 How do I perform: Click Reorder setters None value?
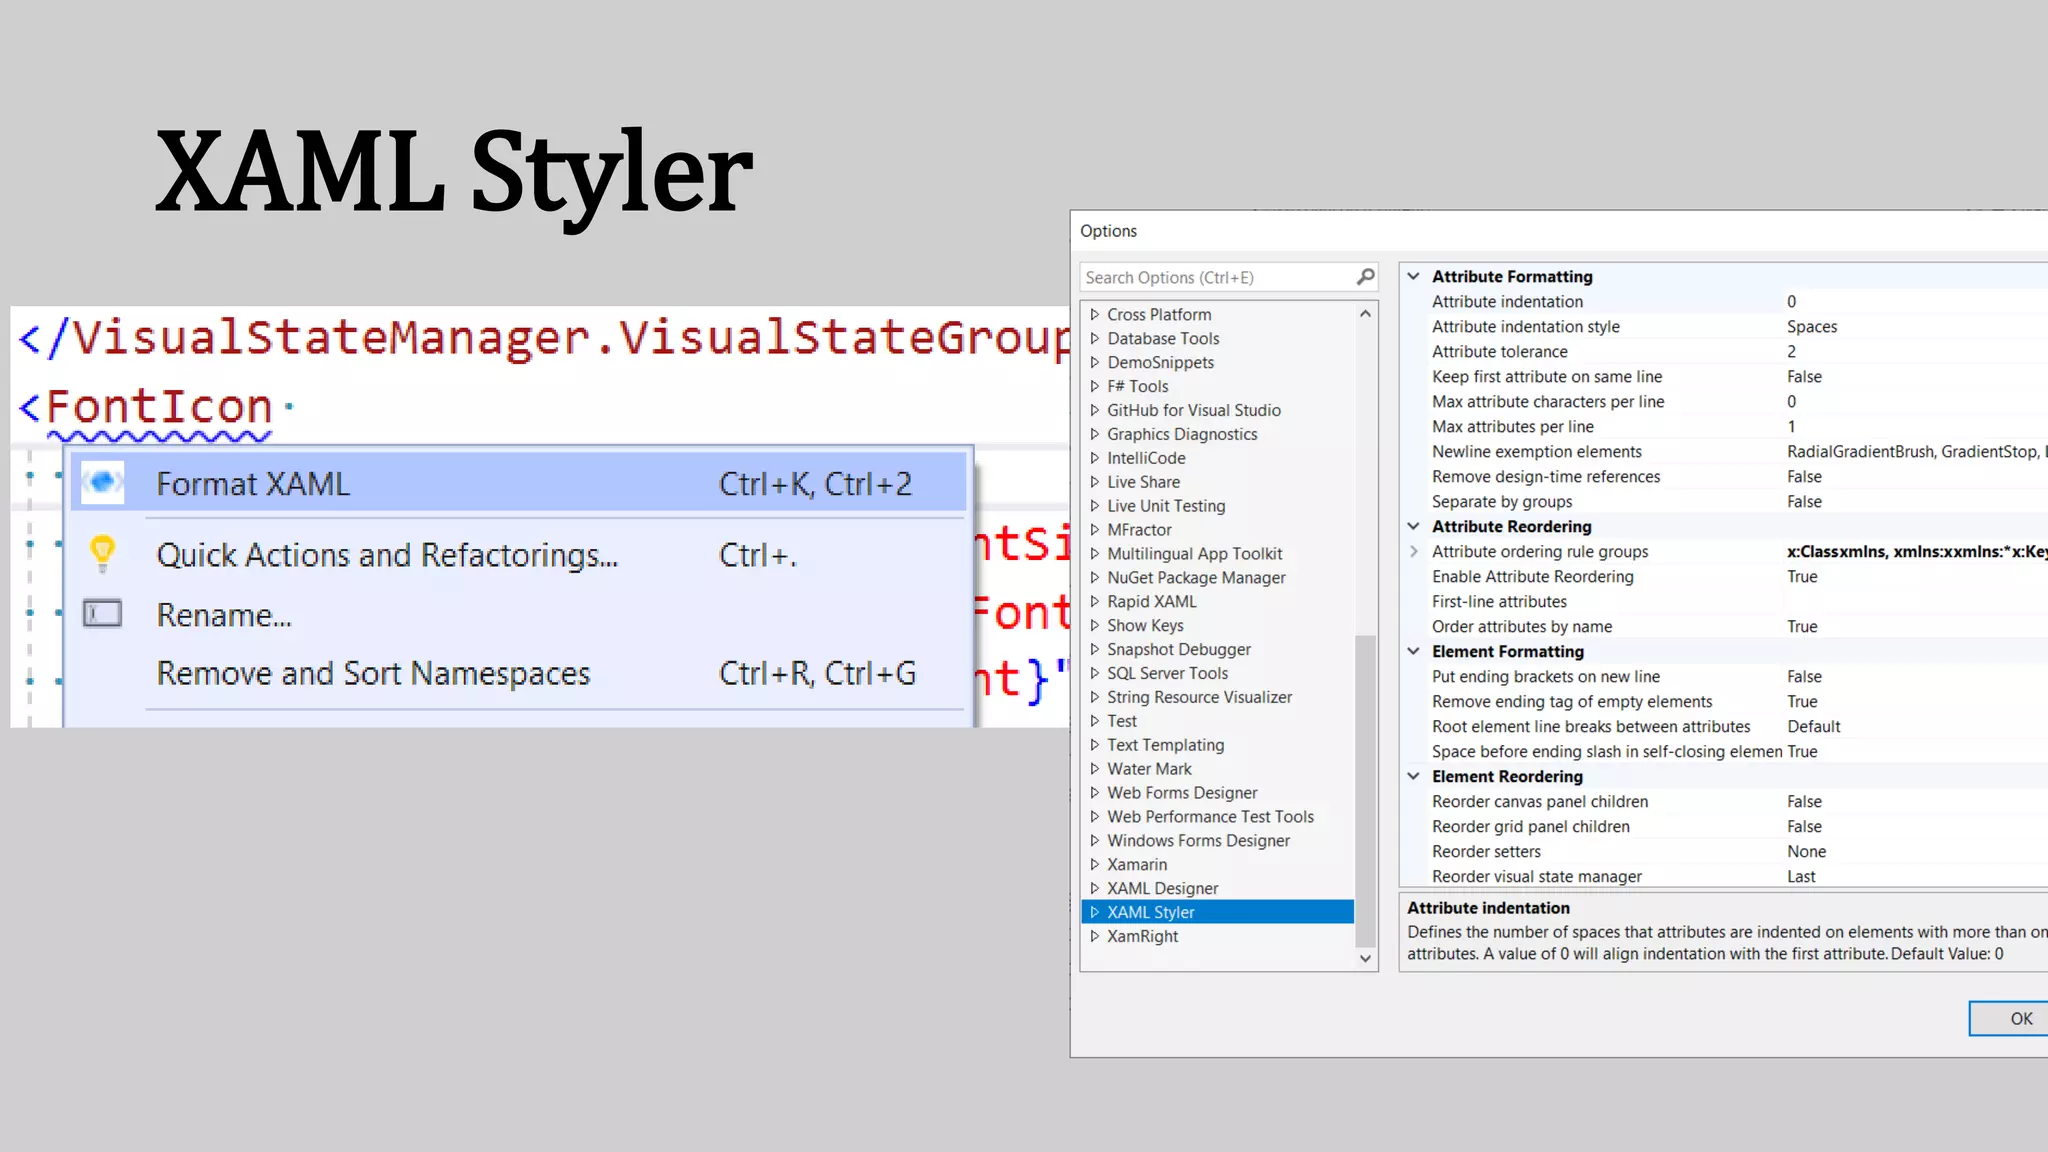1806,851
